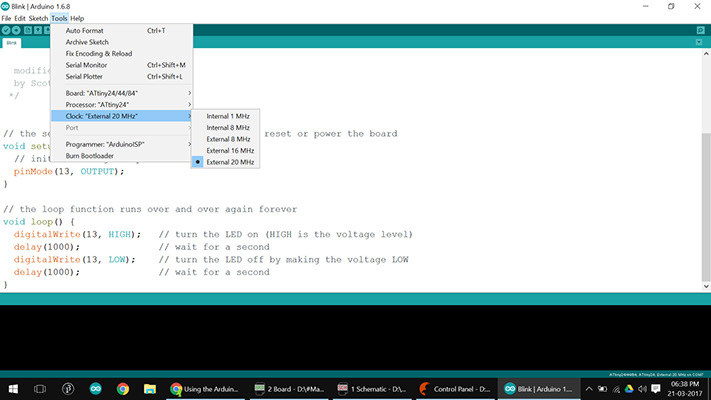Open the Windows Start menu
711x400 pixels.
click(x=13, y=389)
